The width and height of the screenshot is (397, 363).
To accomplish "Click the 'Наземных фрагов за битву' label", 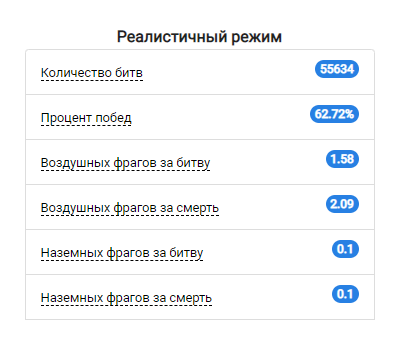I will point(122,253).
